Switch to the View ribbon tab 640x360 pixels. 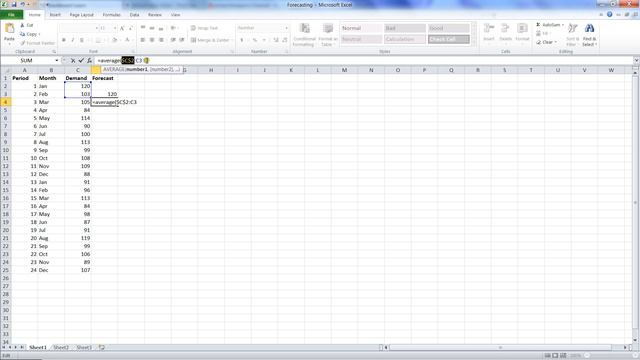176,15
